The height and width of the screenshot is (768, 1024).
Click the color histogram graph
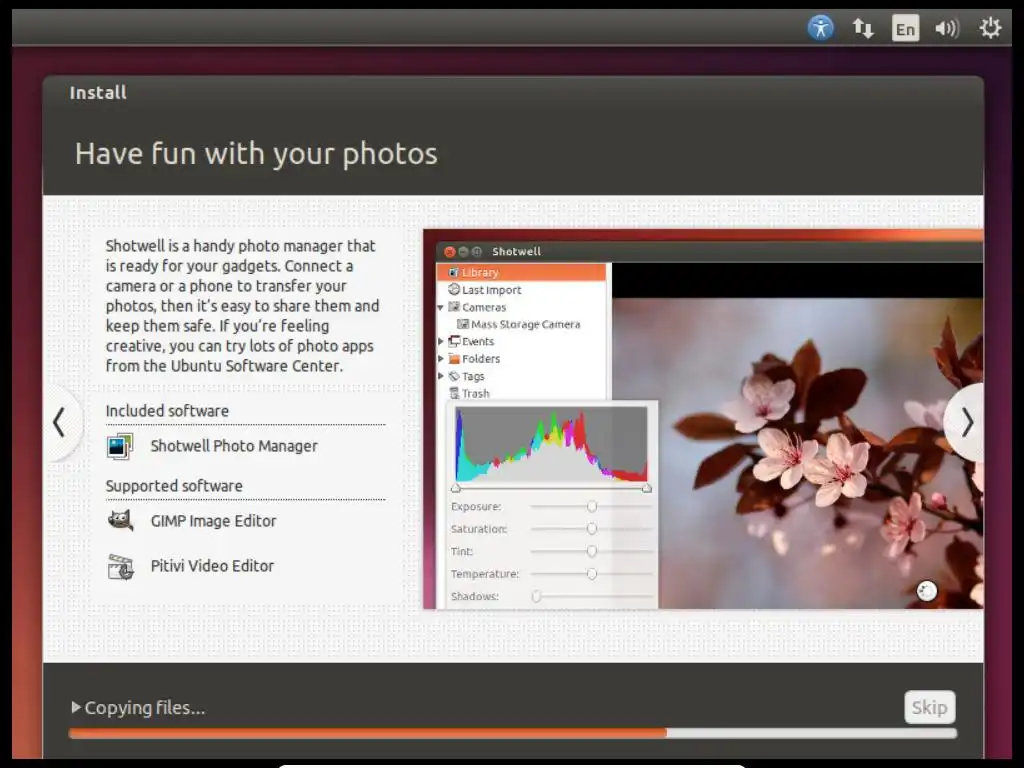[x=551, y=445]
